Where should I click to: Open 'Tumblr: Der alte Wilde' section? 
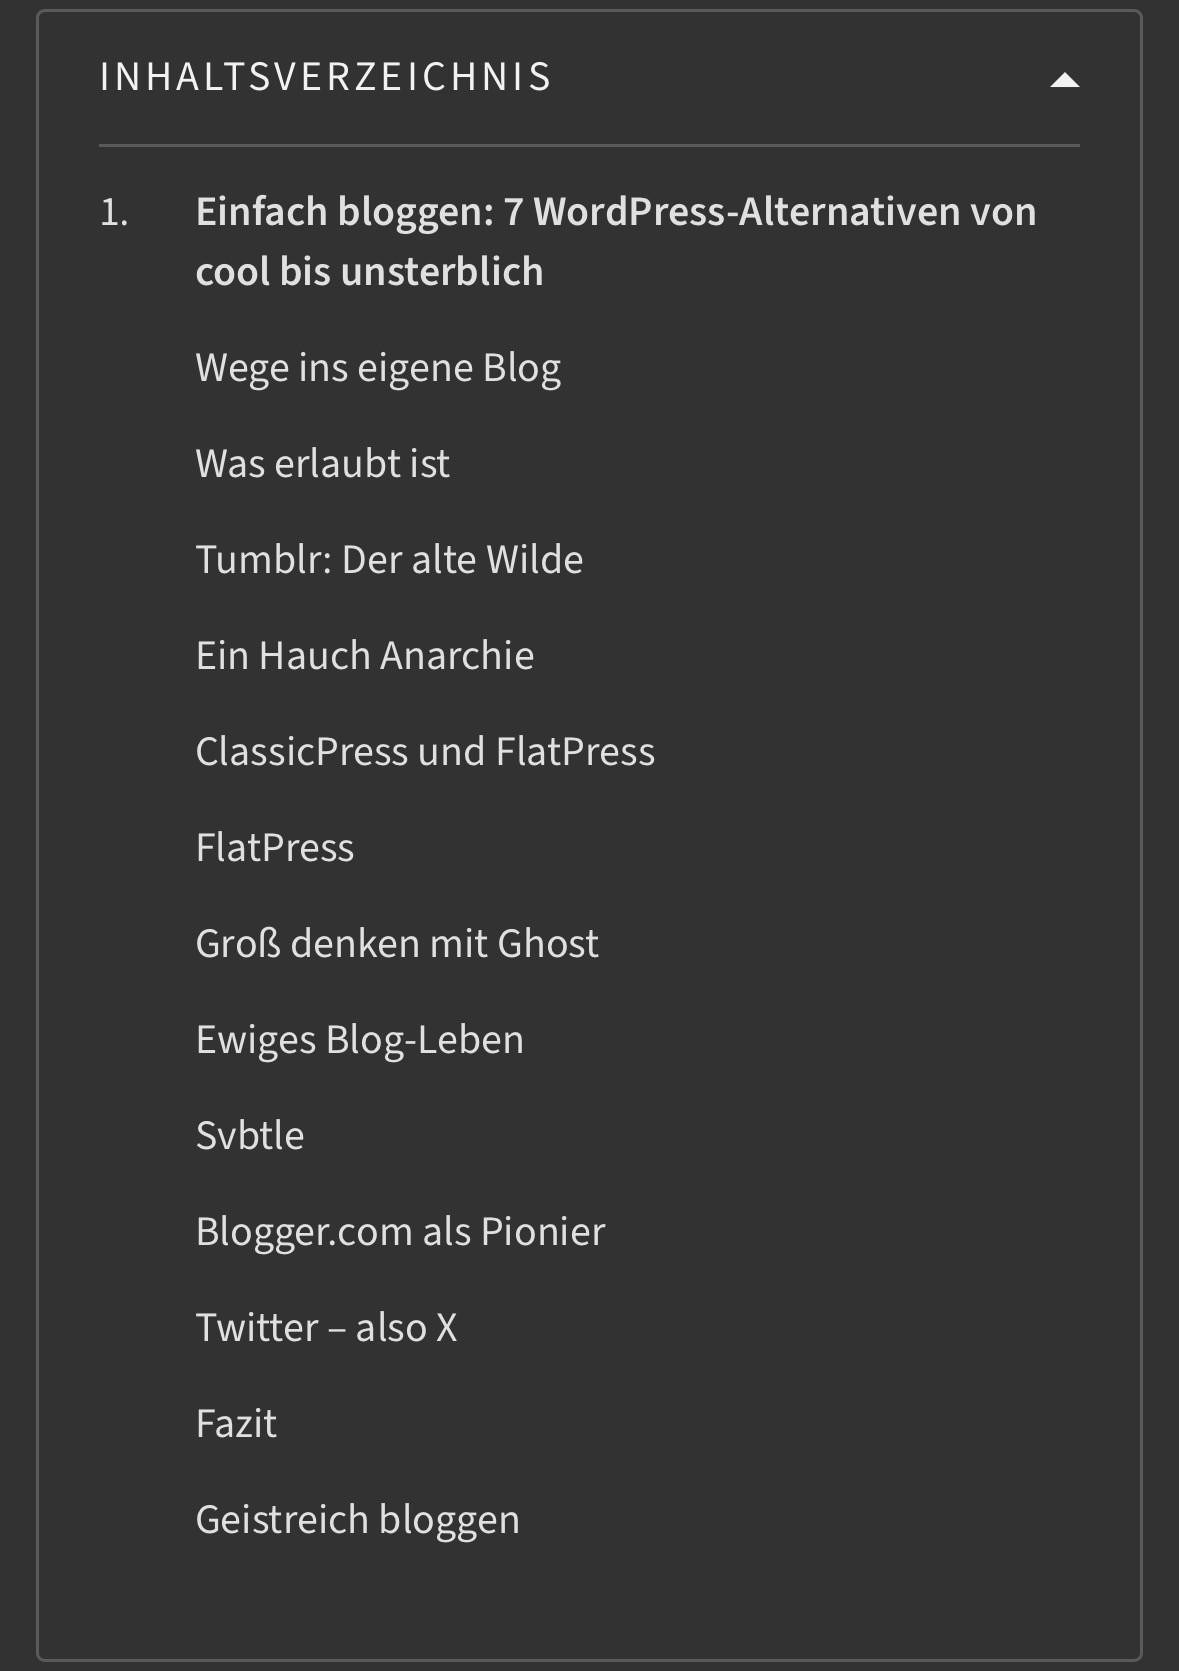pyautogui.click(x=389, y=560)
